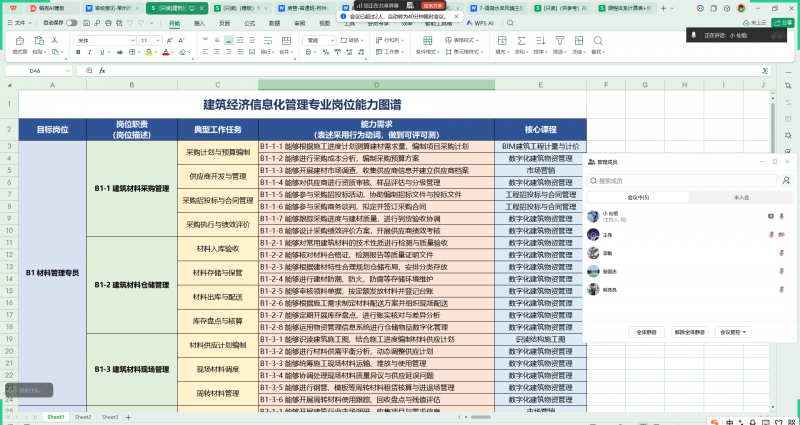Click the Paste clipboard icon
The image size is (800, 425).
pos(39,41)
